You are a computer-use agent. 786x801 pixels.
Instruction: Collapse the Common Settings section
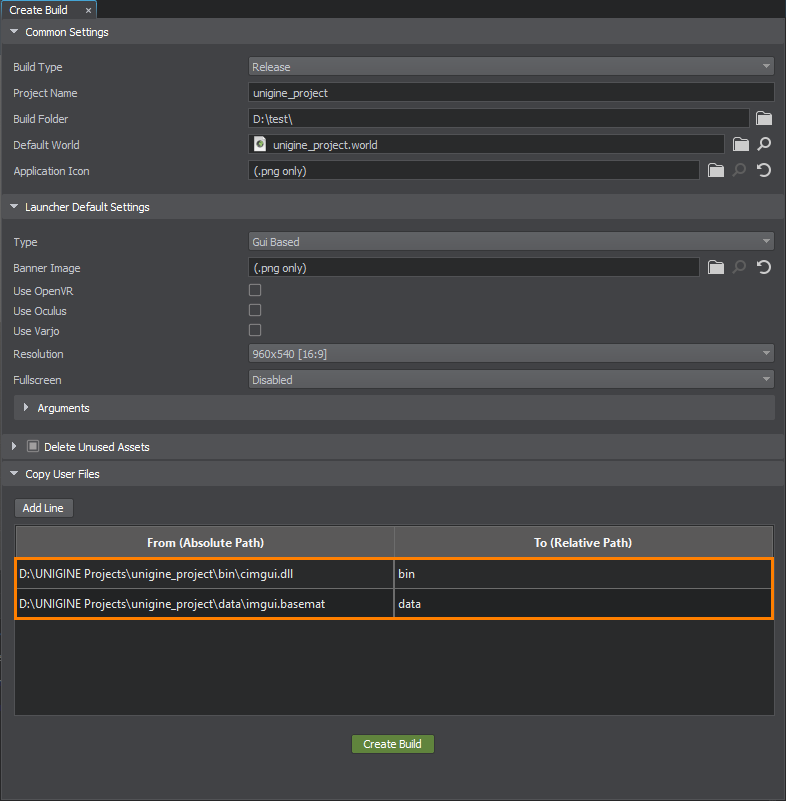click(x=14, y=32)
